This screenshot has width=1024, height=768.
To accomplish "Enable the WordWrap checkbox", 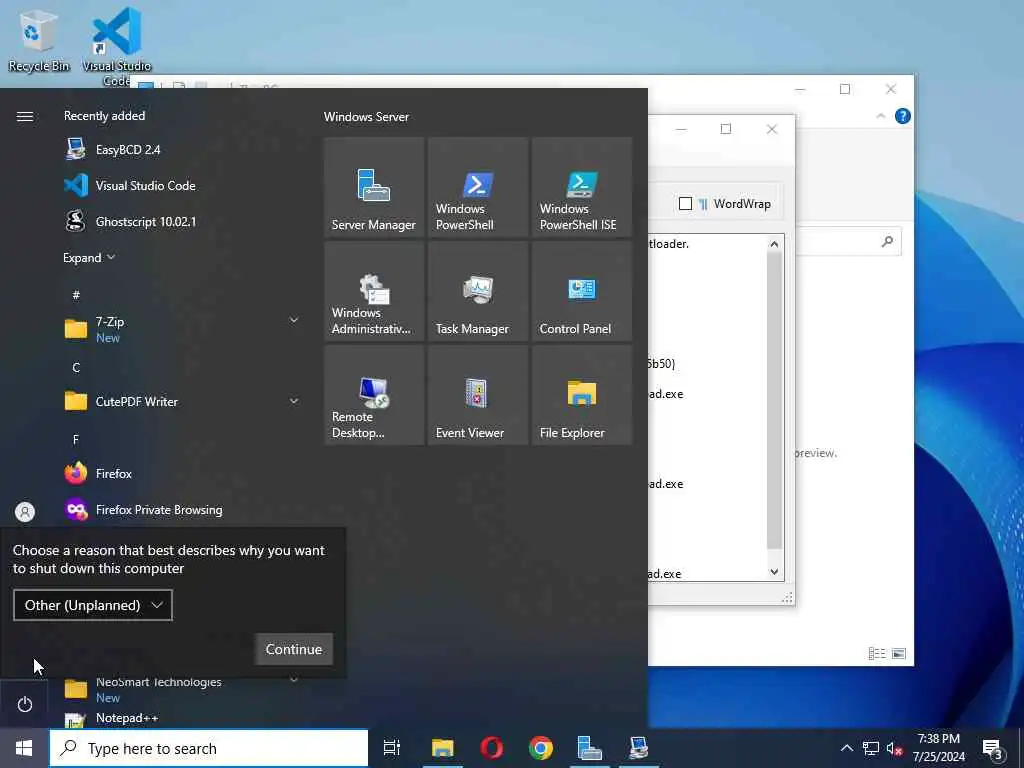I will 685,204.
